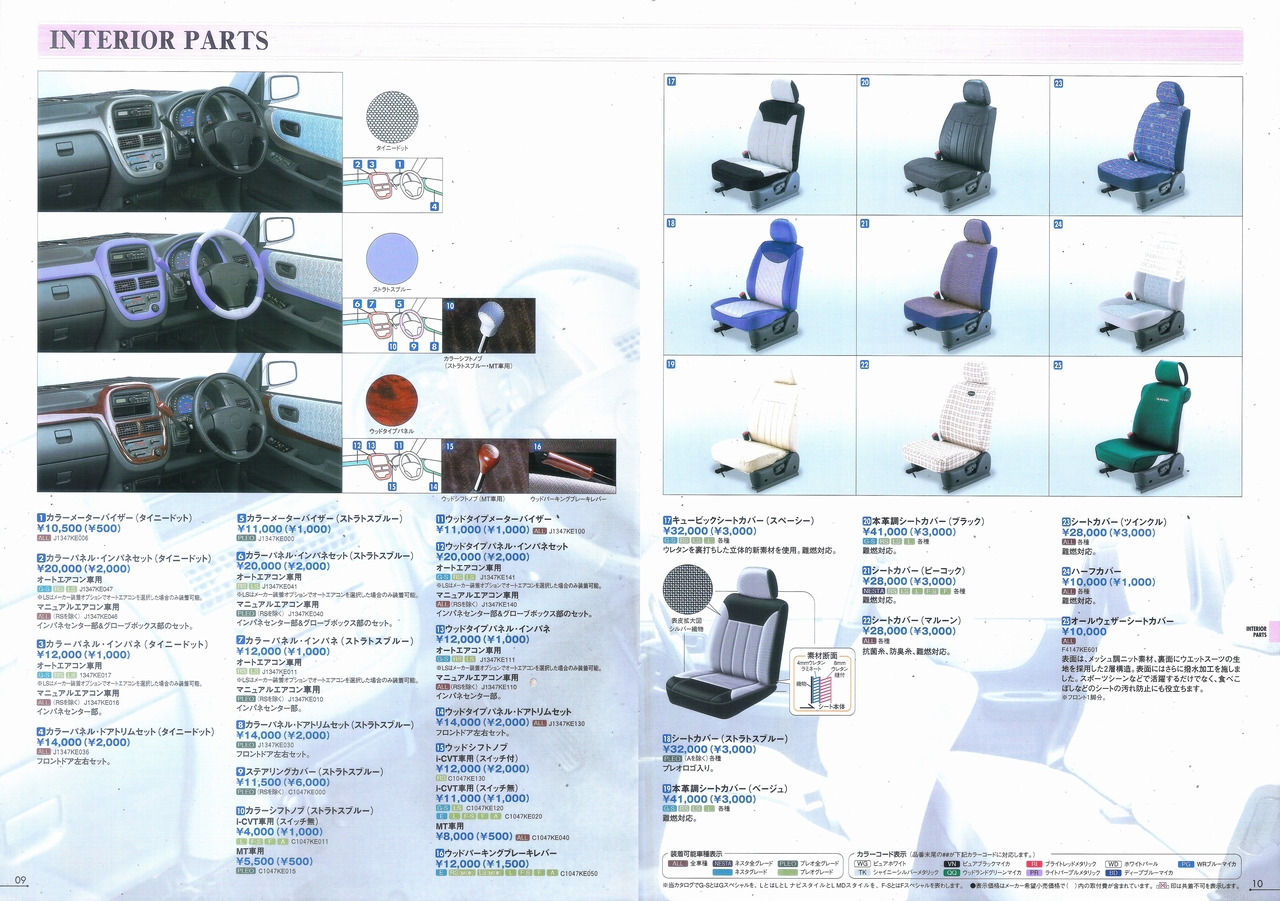Select item 14 ウッドタイプパネル・ドアトリムセット heading
The image size is (1280, 901).
[503, 711]
